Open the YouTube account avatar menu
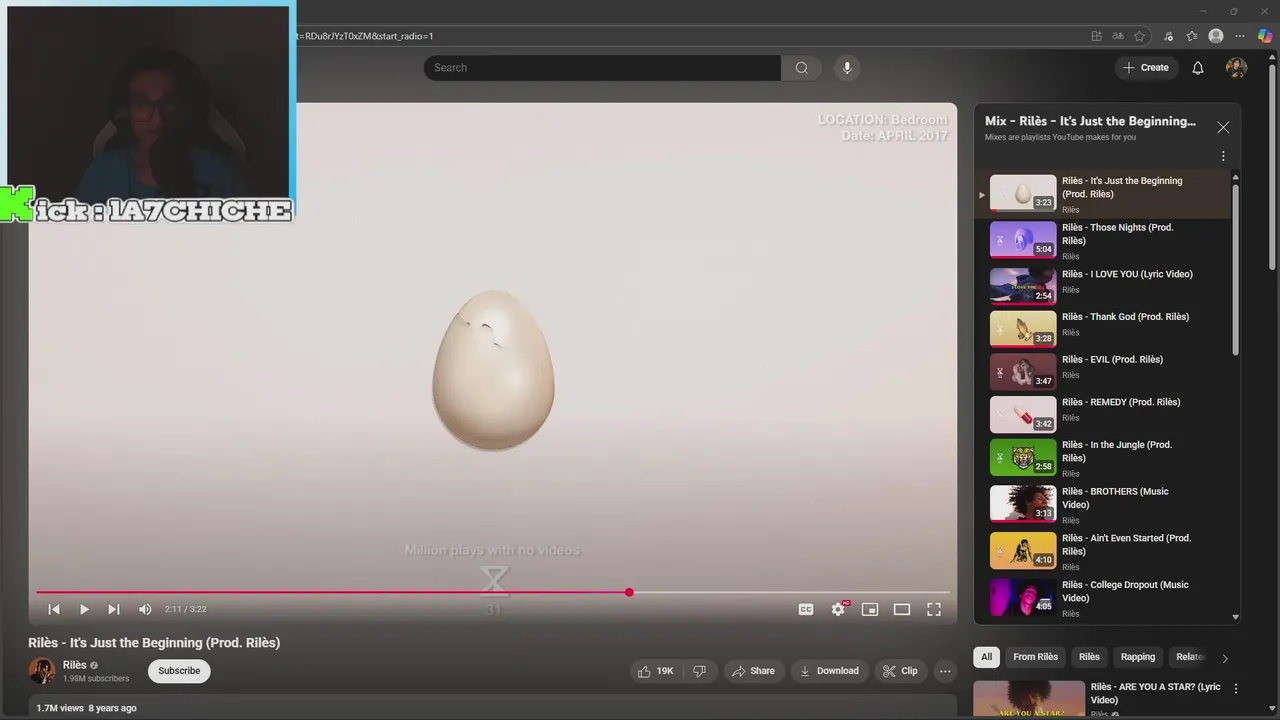This screenshot has width=1280, height=720. click(x=1237, y=68)
